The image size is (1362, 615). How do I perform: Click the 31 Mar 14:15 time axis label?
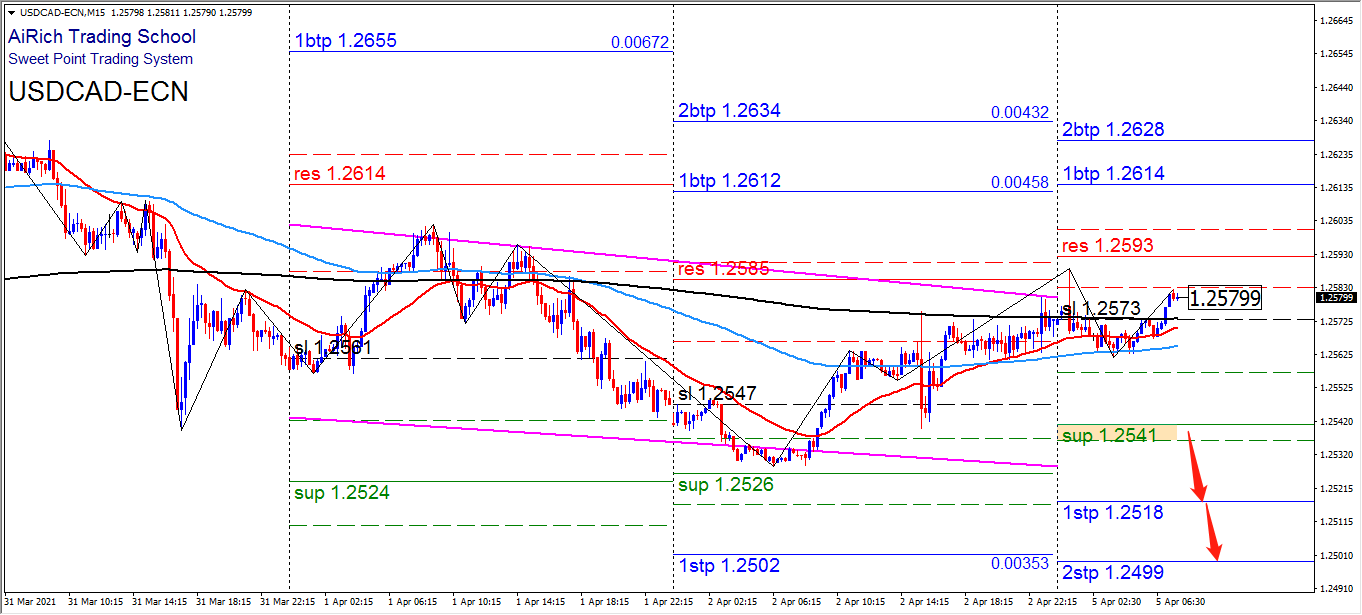coord(160,603)
